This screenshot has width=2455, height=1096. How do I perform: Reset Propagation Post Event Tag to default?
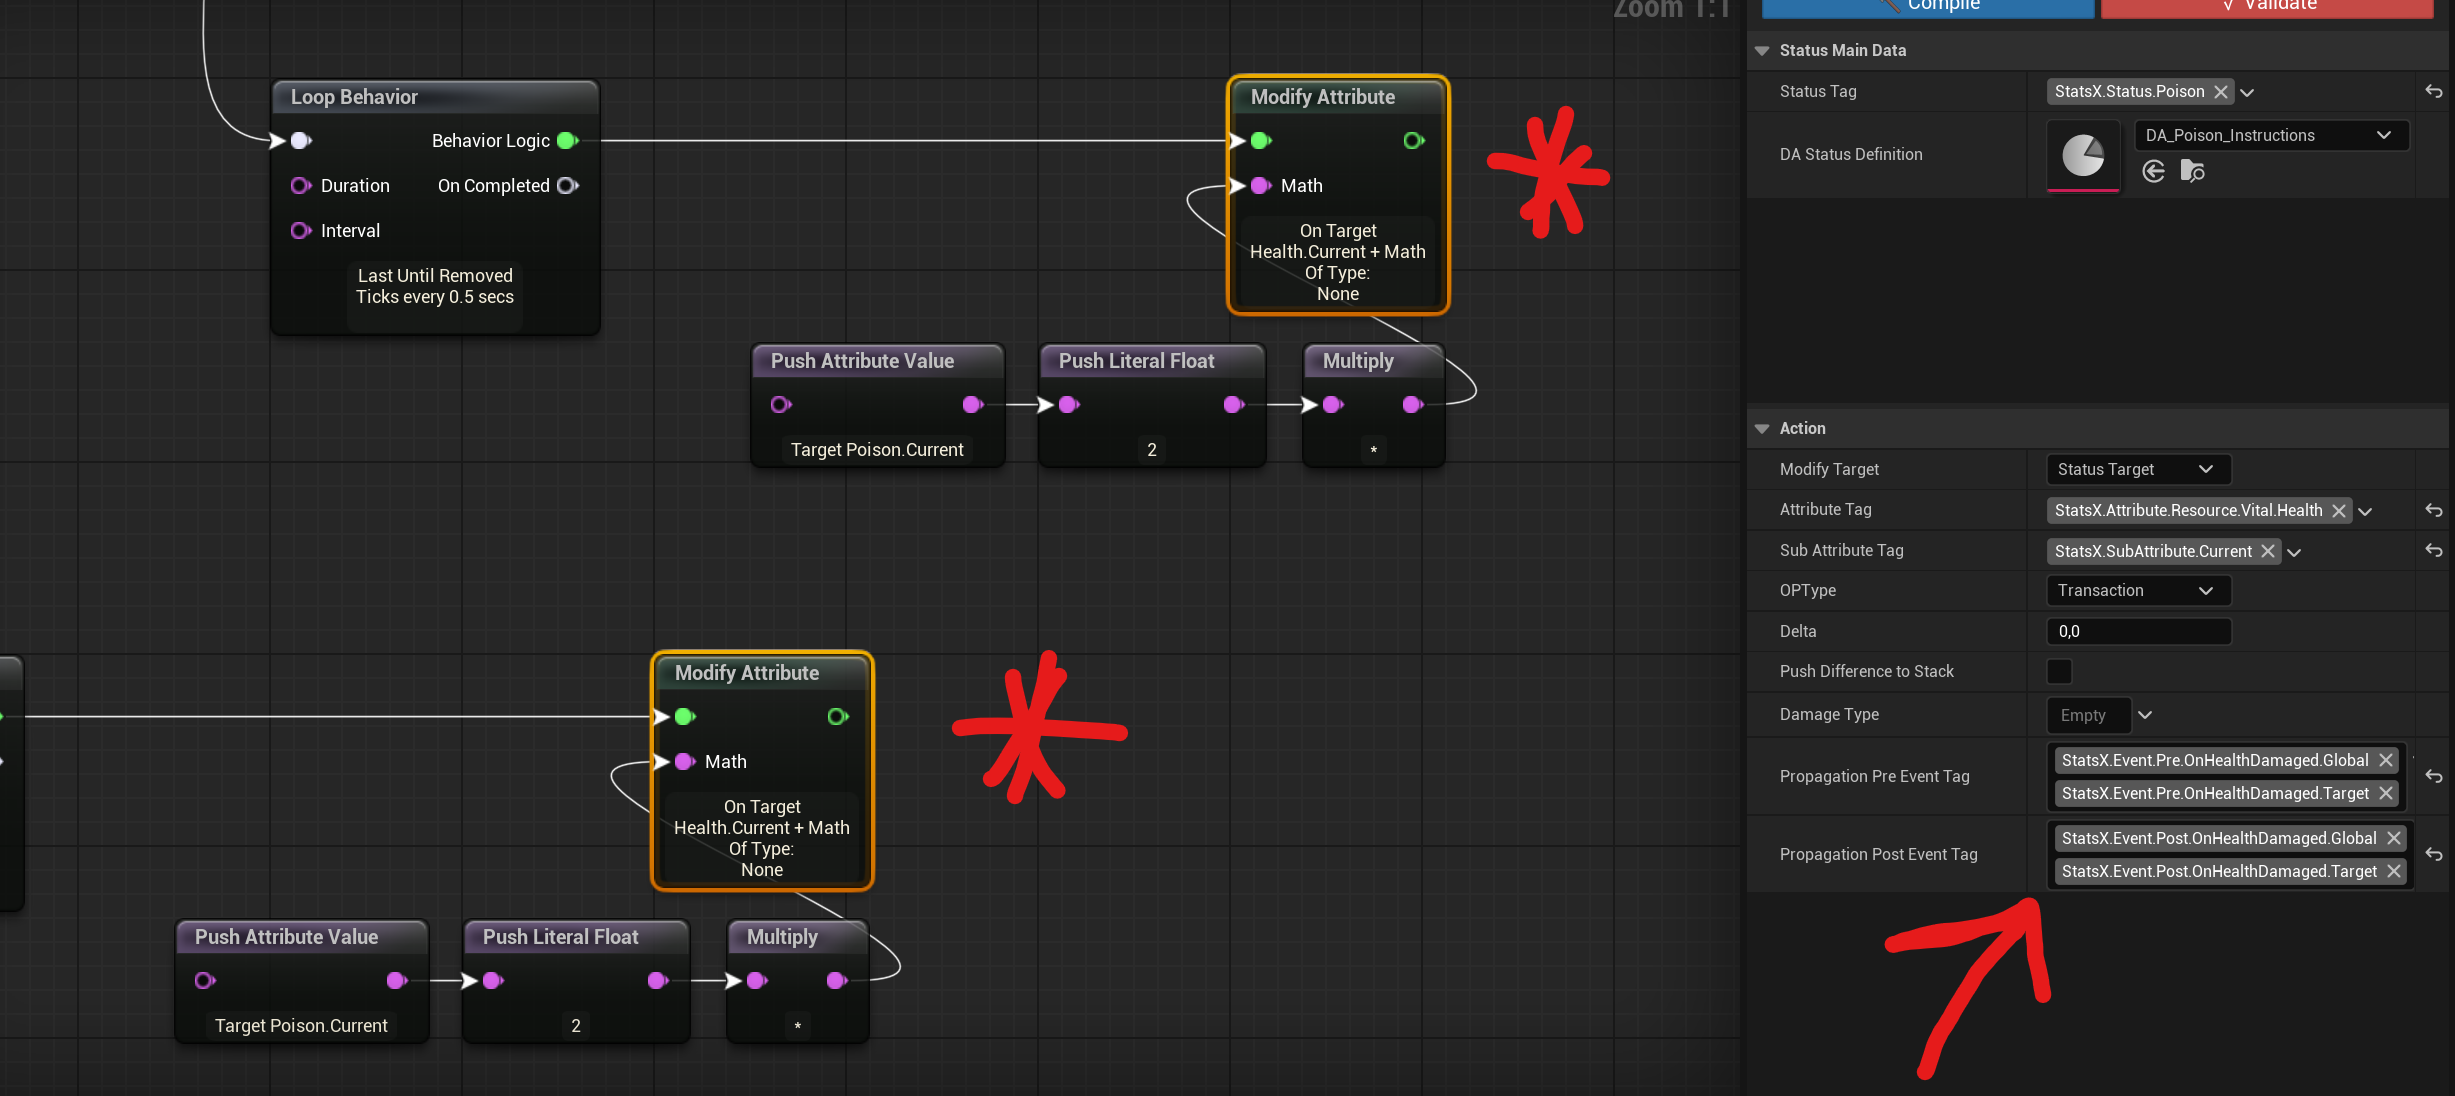2433,854
